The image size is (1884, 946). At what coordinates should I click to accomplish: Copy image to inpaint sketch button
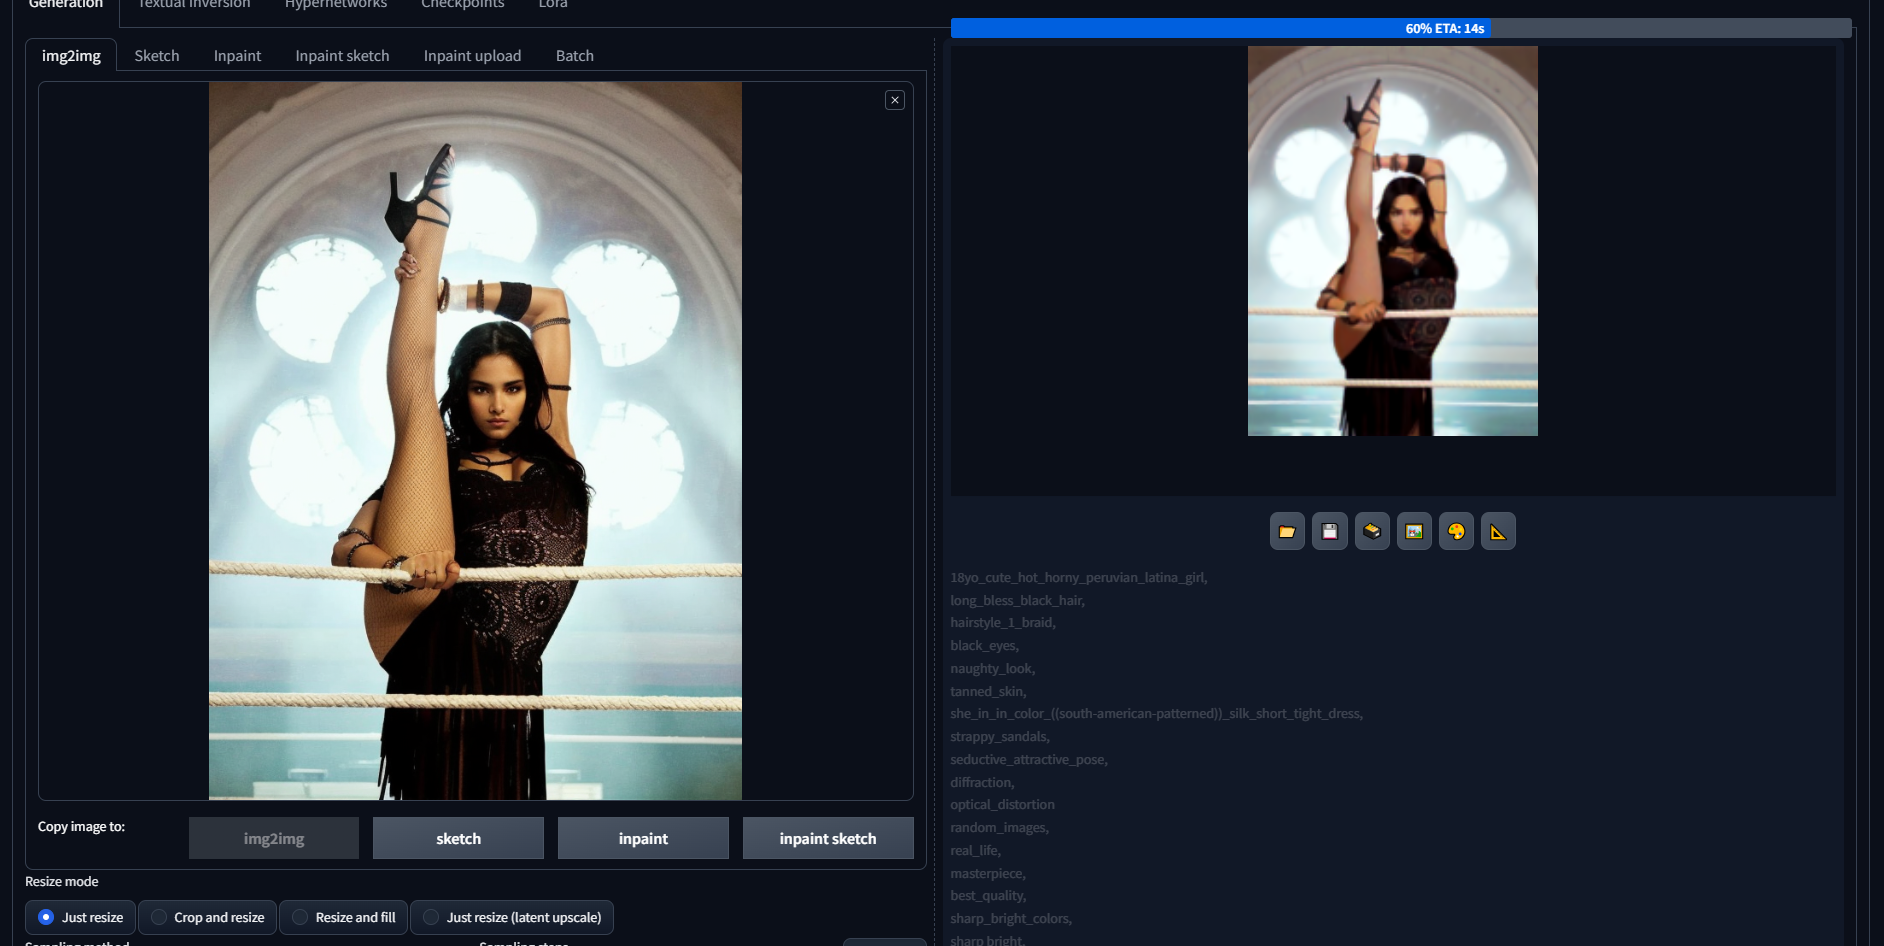click(x=828, y=838)
